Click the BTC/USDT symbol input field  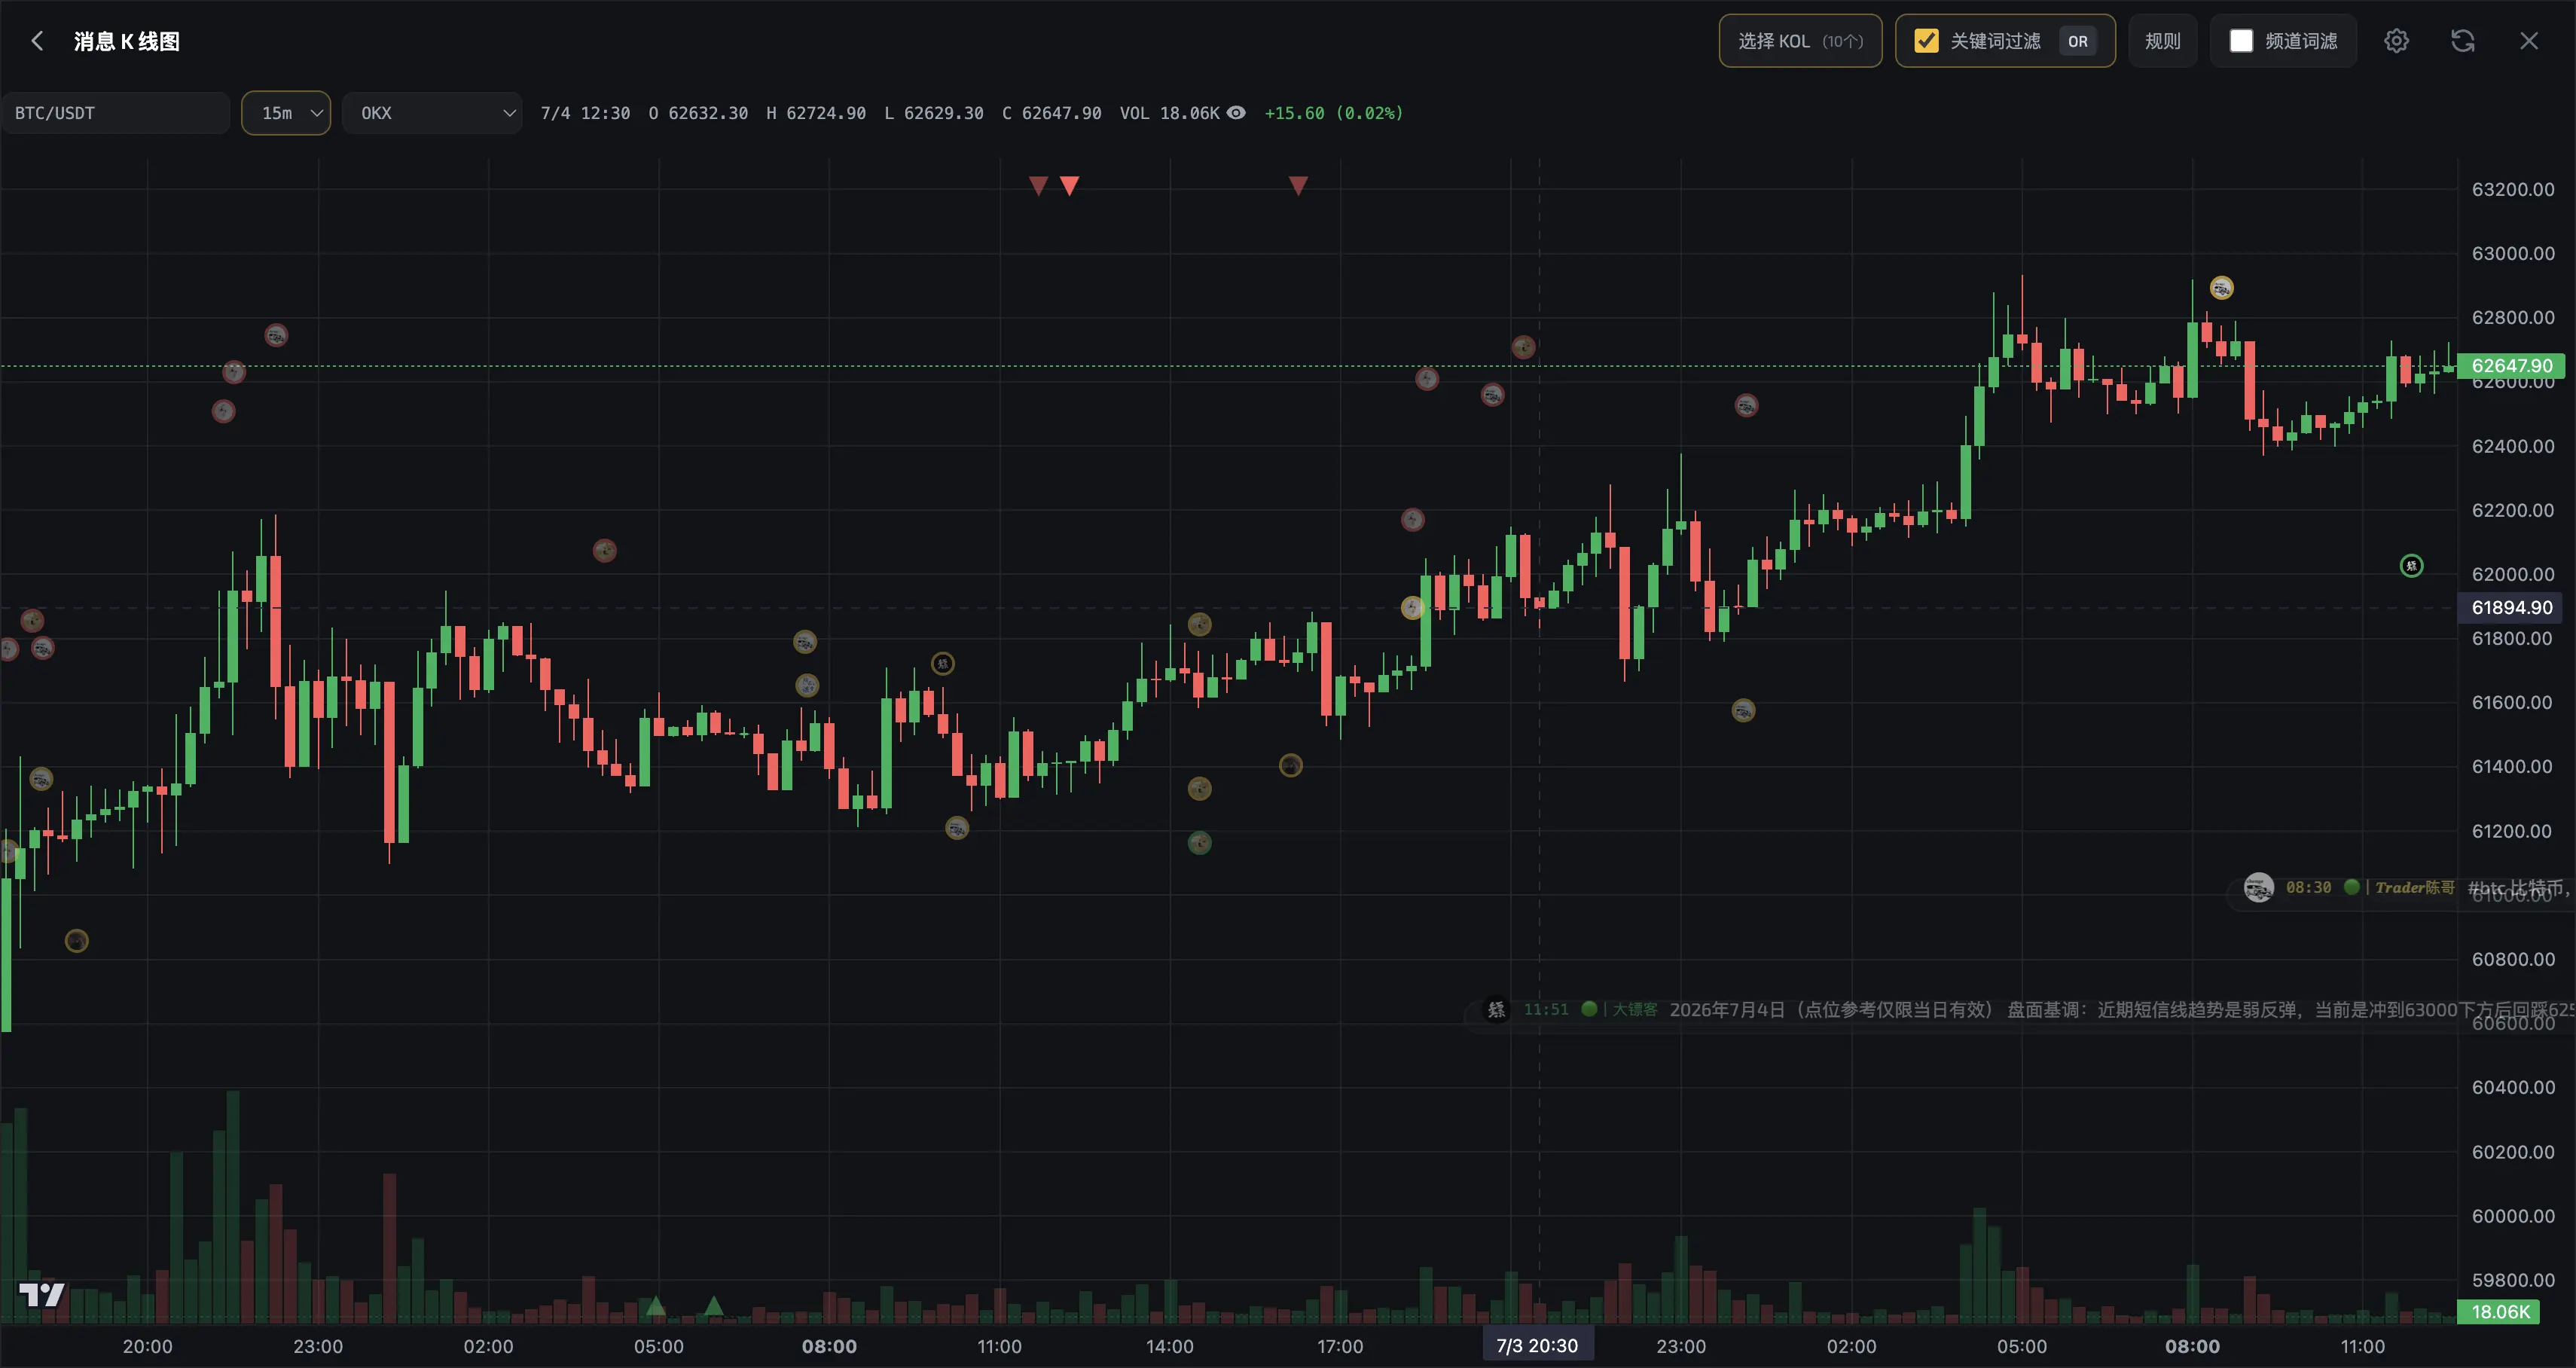point(115,113)
